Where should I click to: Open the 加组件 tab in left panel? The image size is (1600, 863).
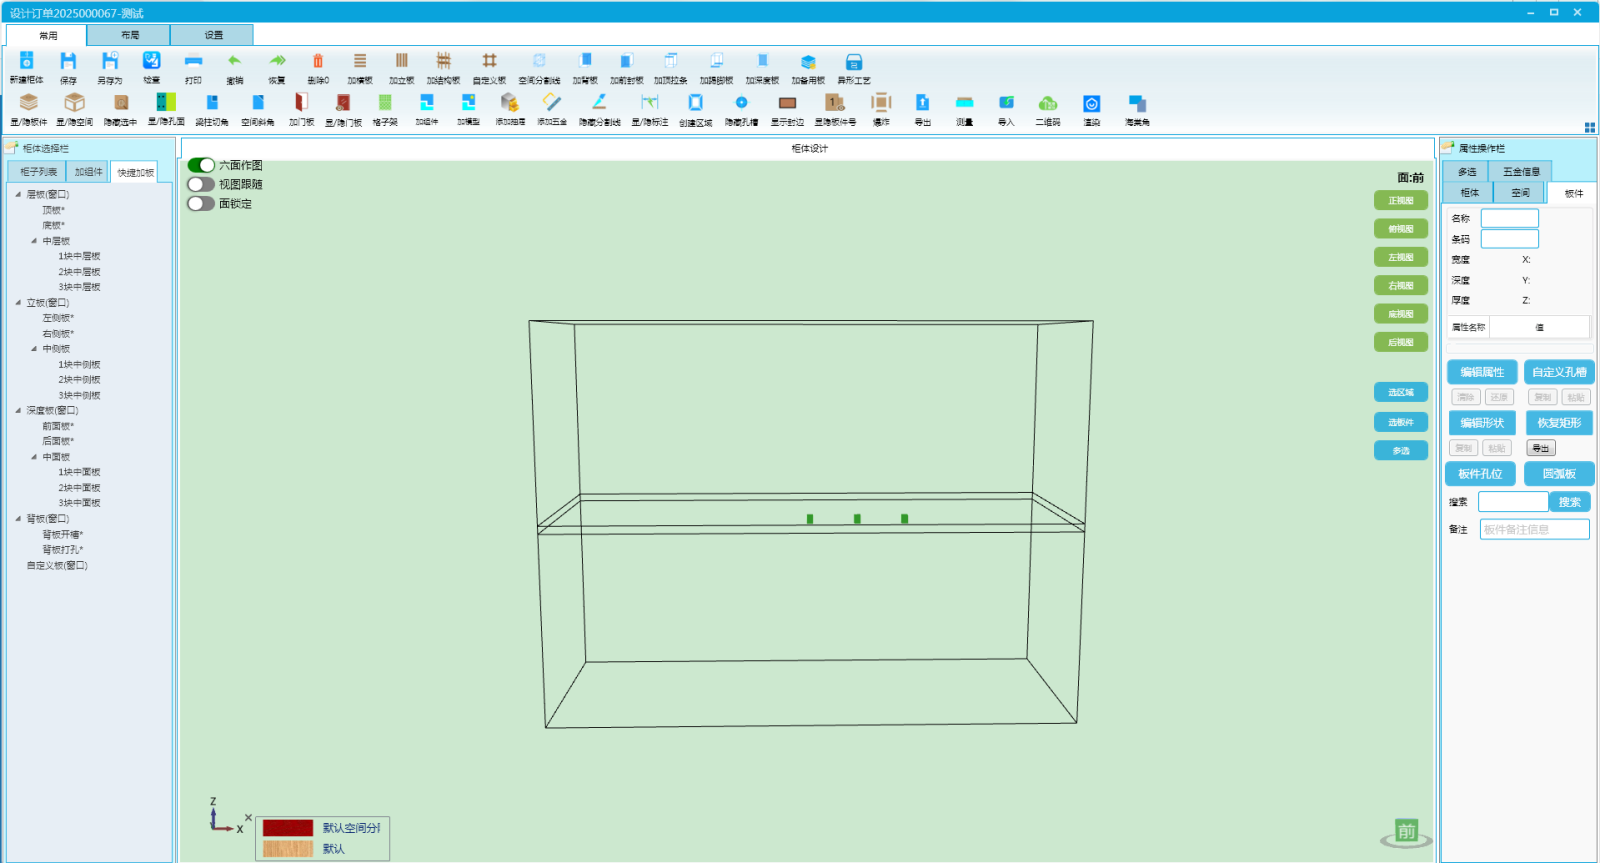pos(88,172)
